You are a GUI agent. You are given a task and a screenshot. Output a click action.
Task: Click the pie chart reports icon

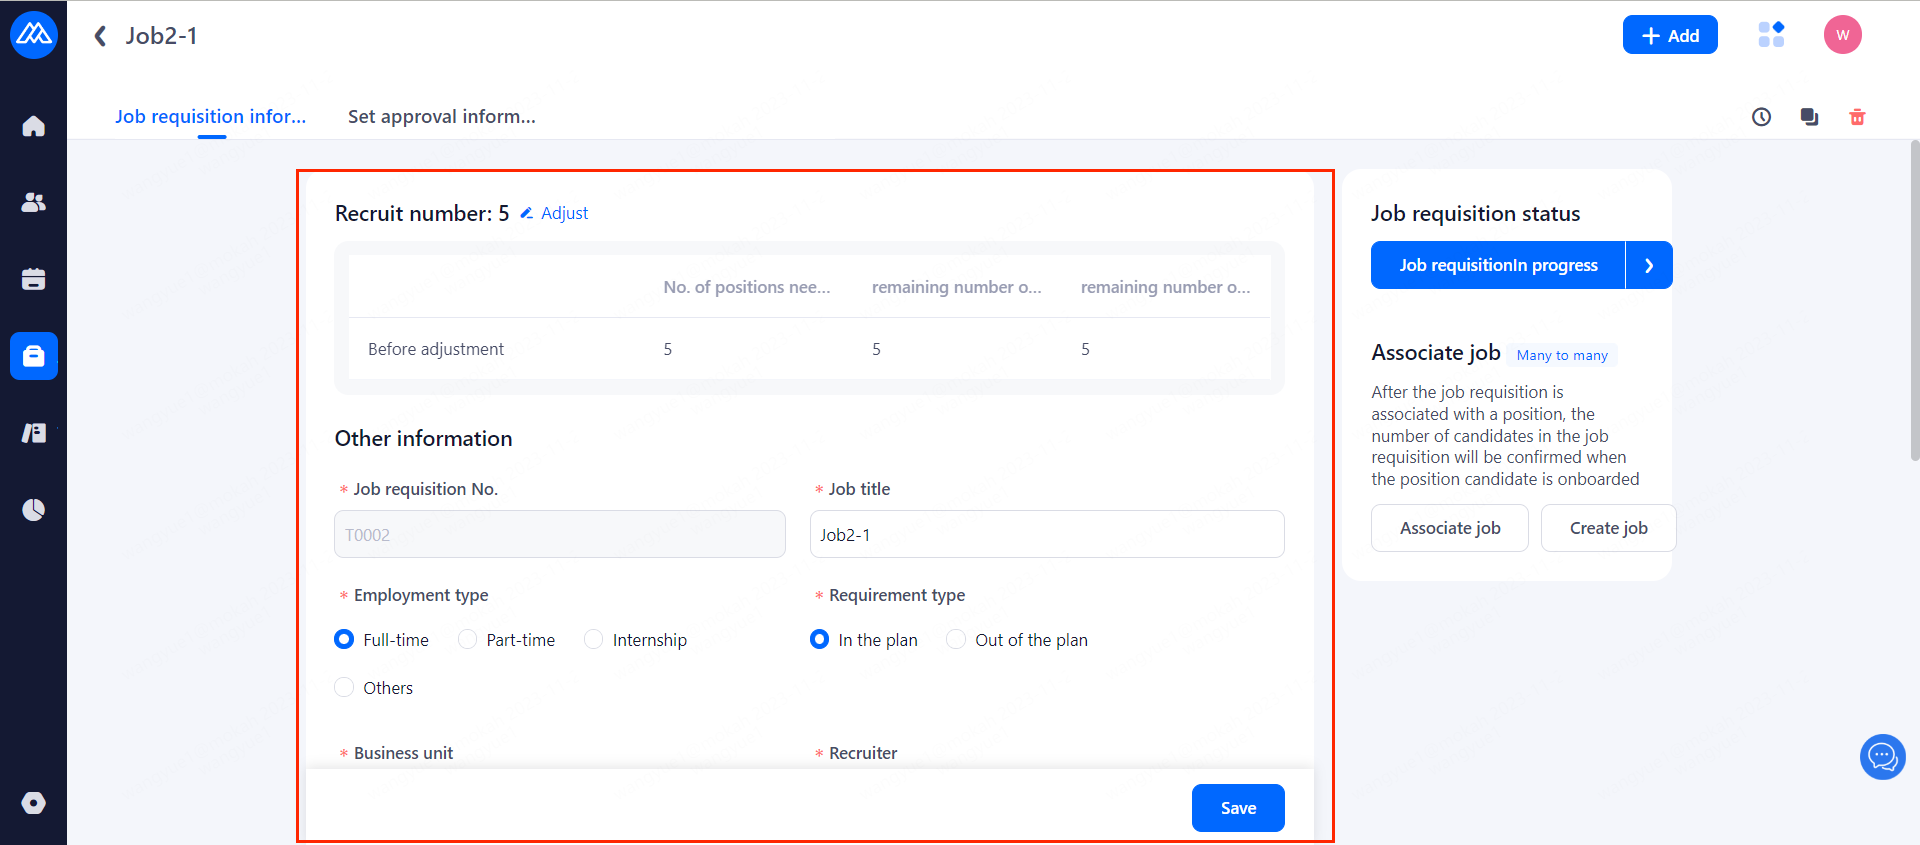click(x=34, y=510)
